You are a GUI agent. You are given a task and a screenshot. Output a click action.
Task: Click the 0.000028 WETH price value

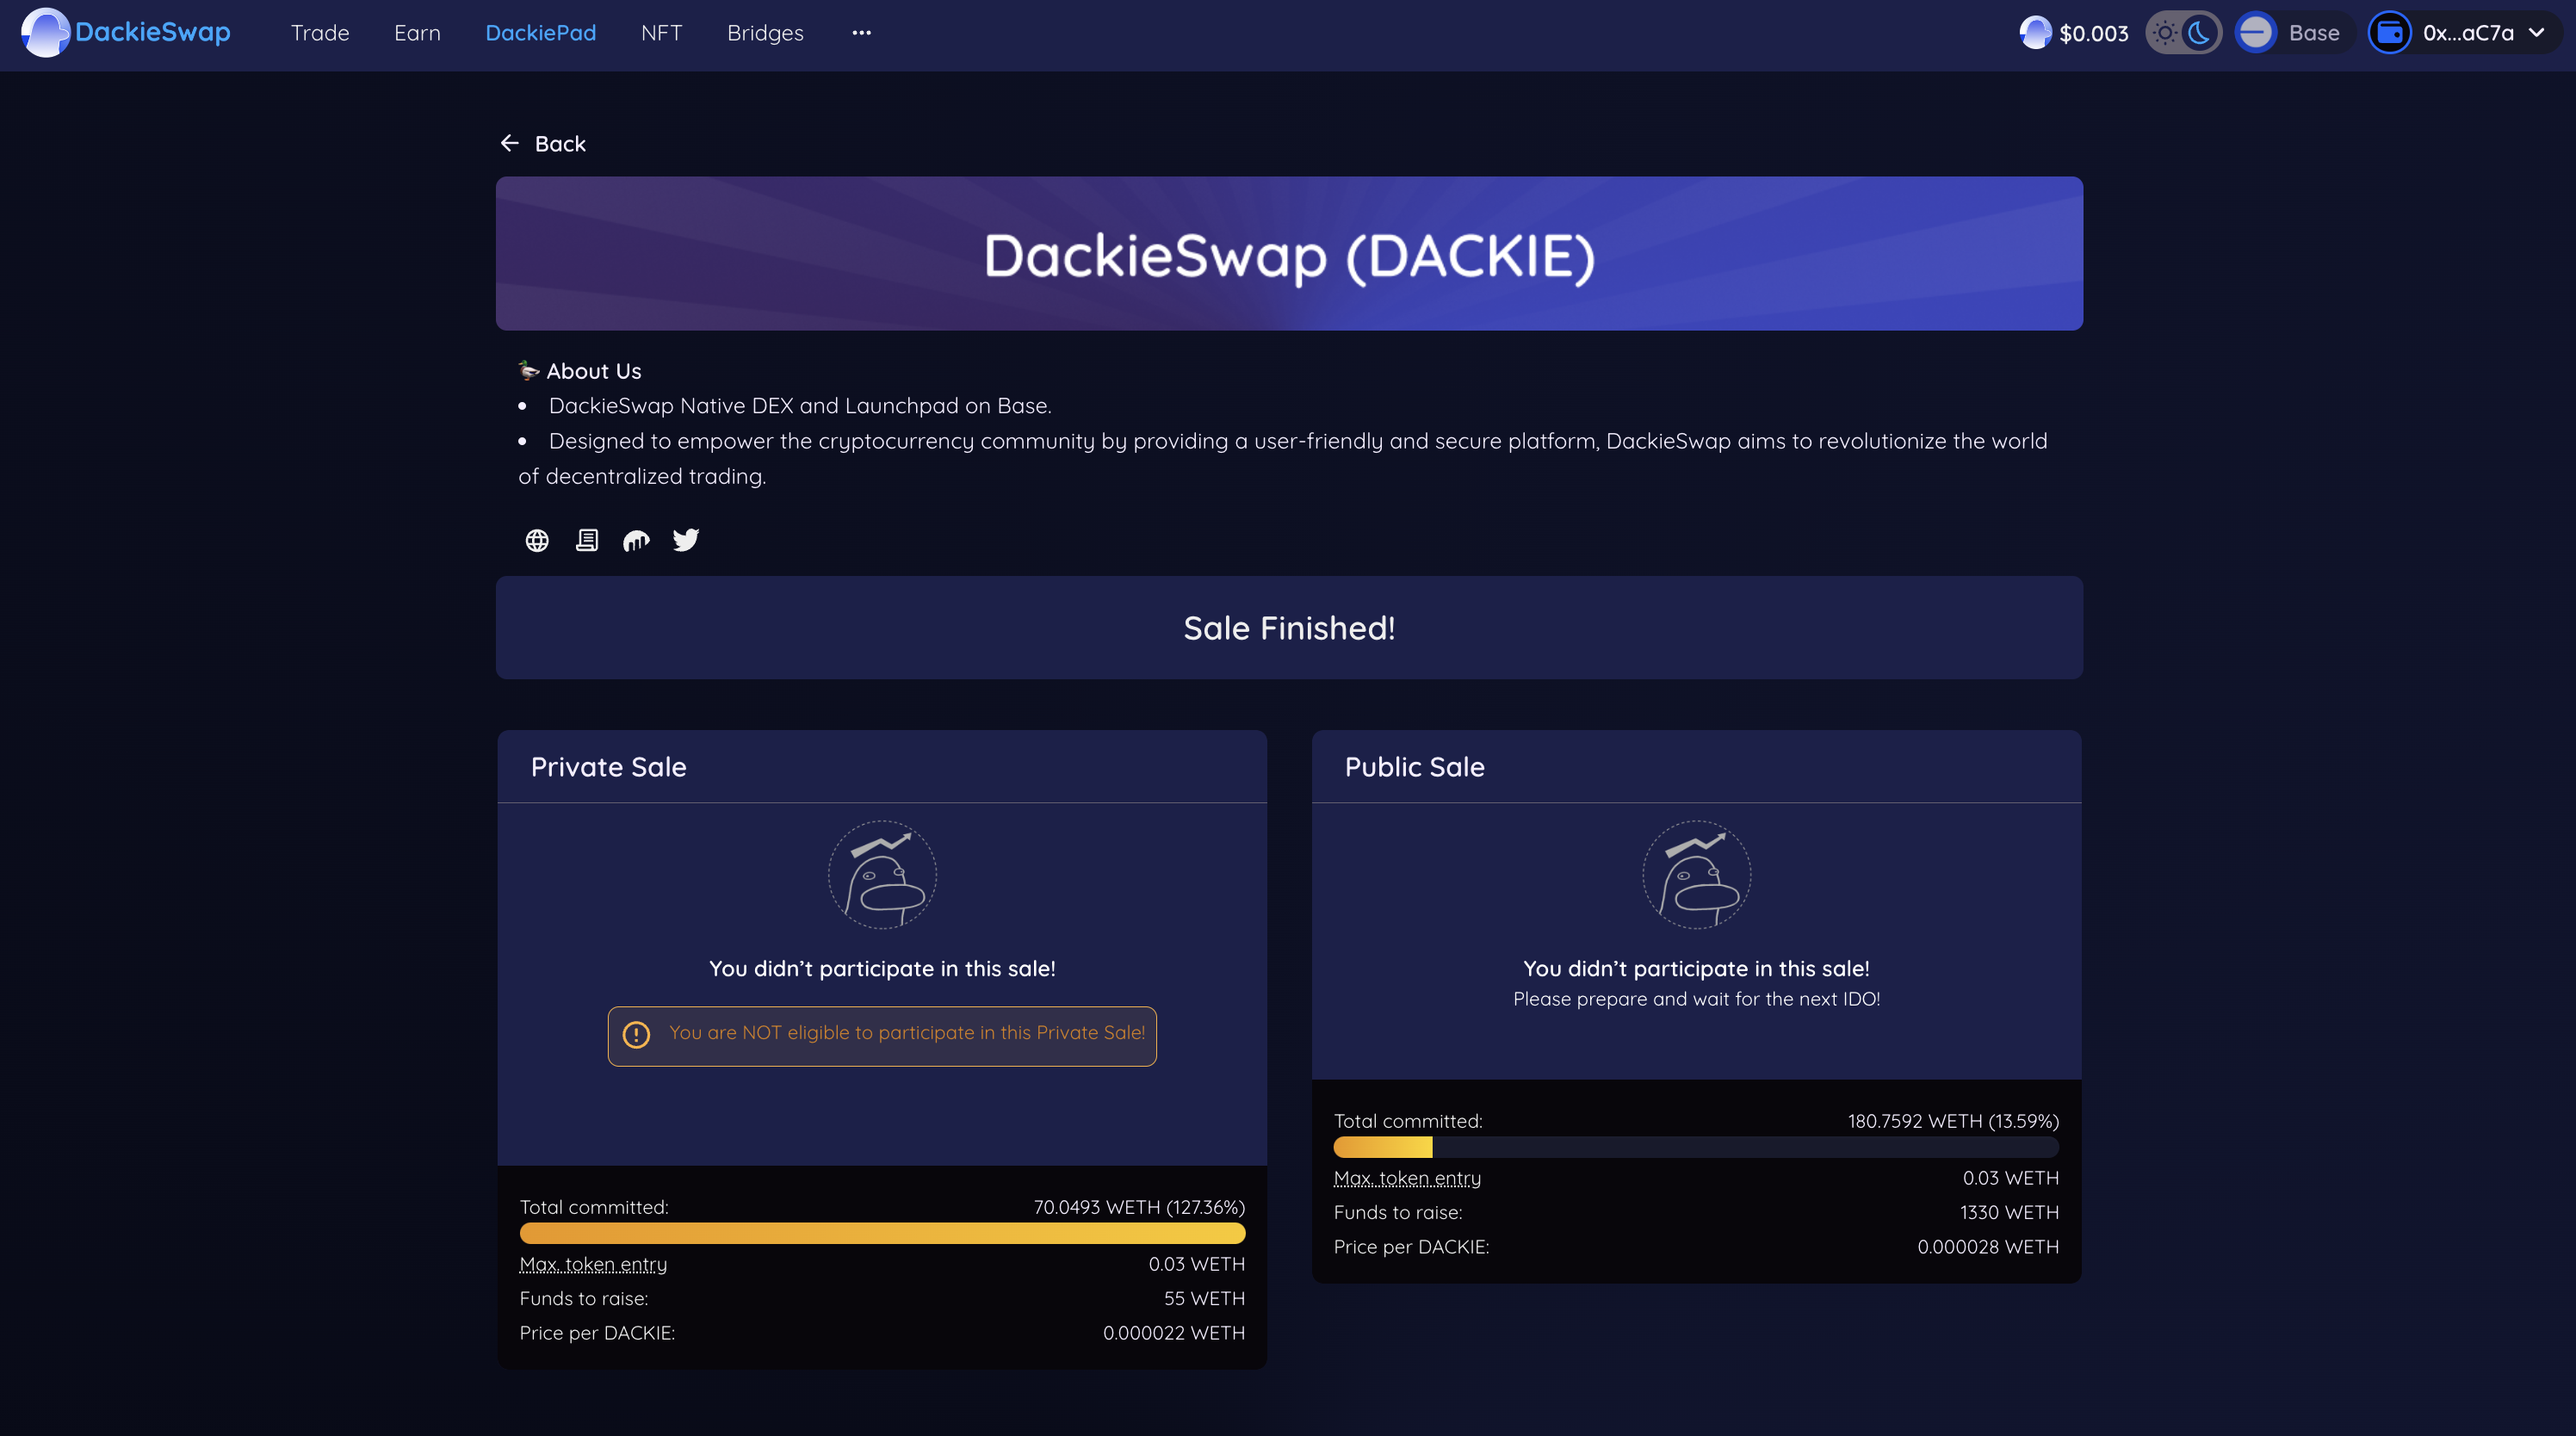[x=1988, y=1247]
